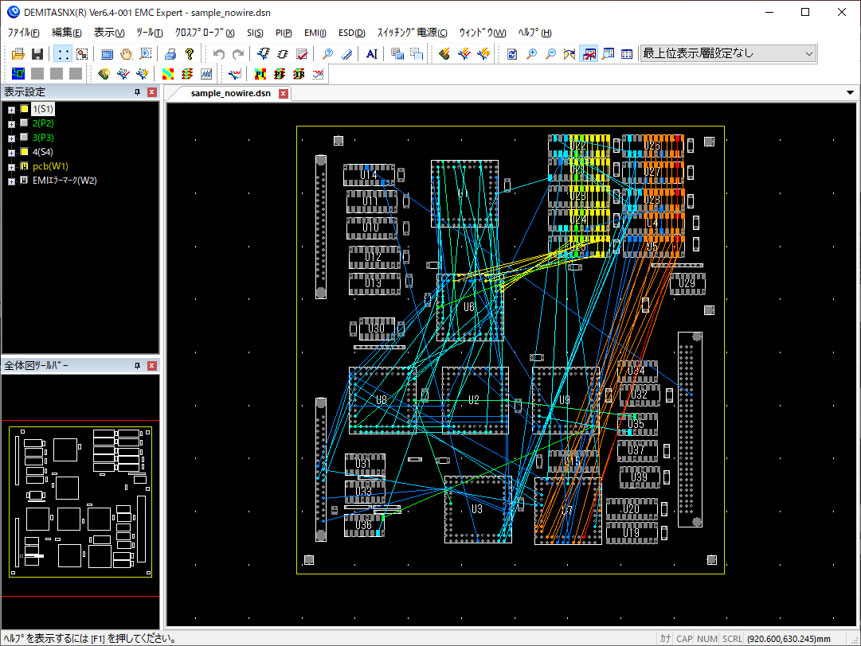Expand the 3(P3) layer node
This screenshot has height=646, width=861.
pos(10,137)
